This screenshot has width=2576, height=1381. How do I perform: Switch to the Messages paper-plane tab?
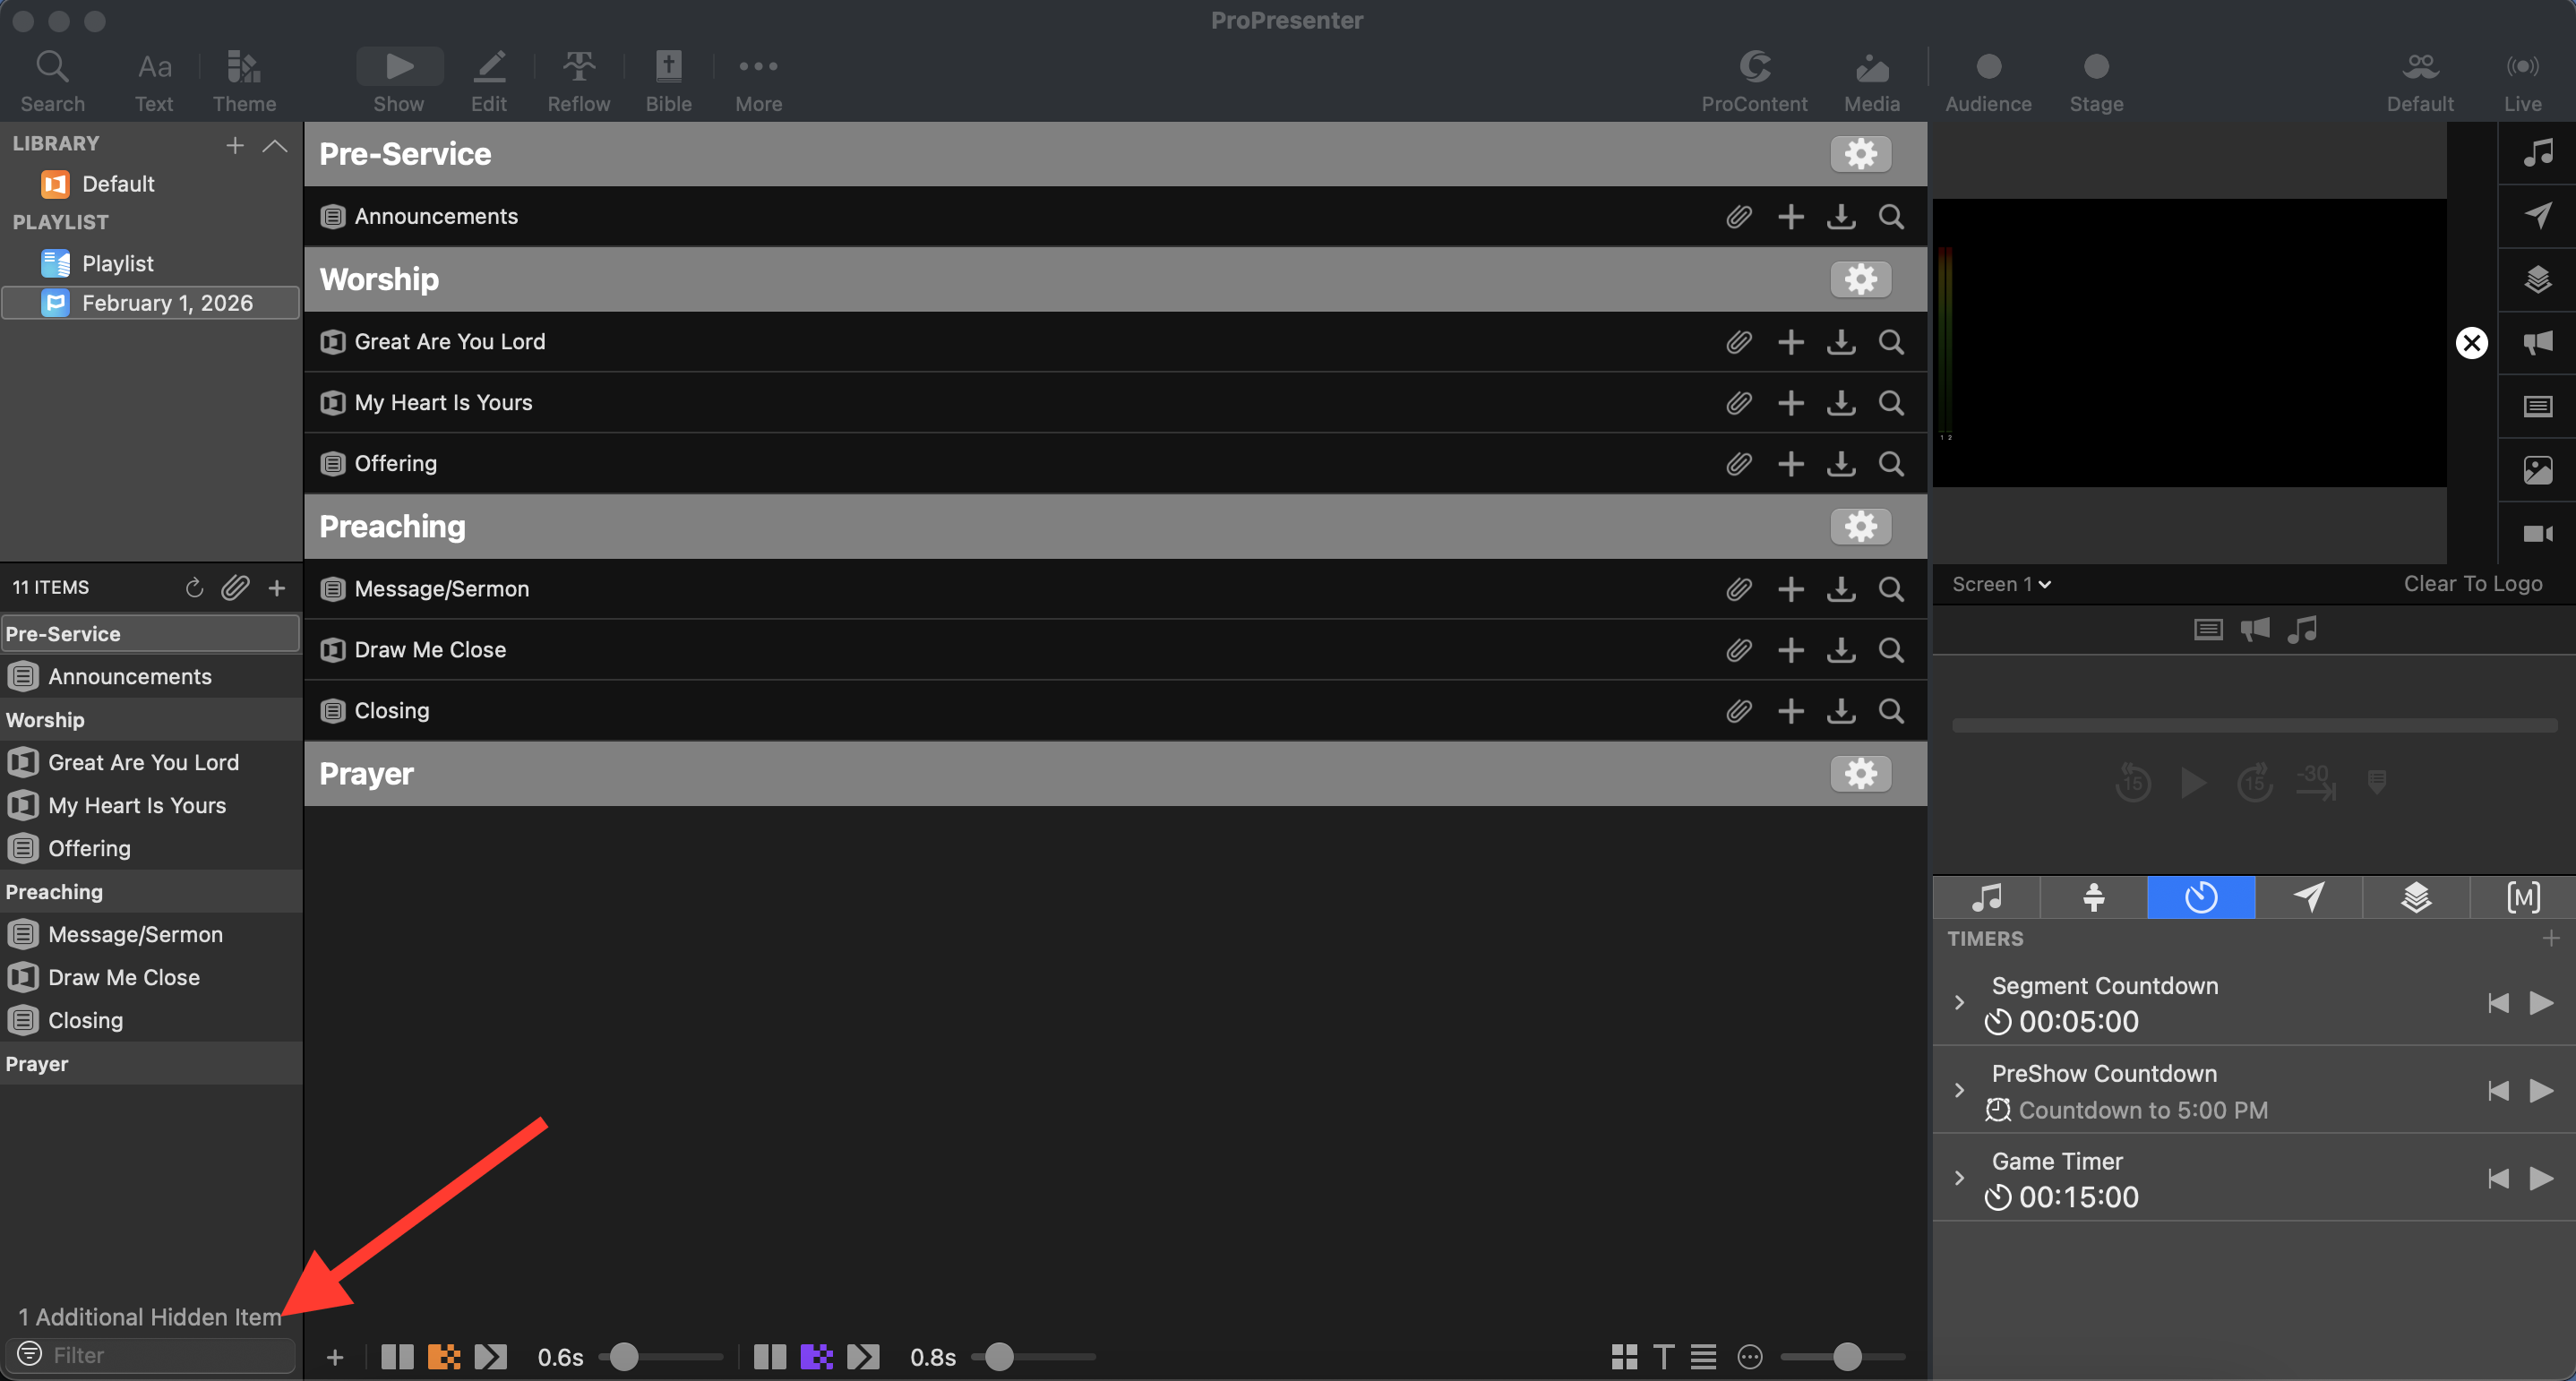2308,897
